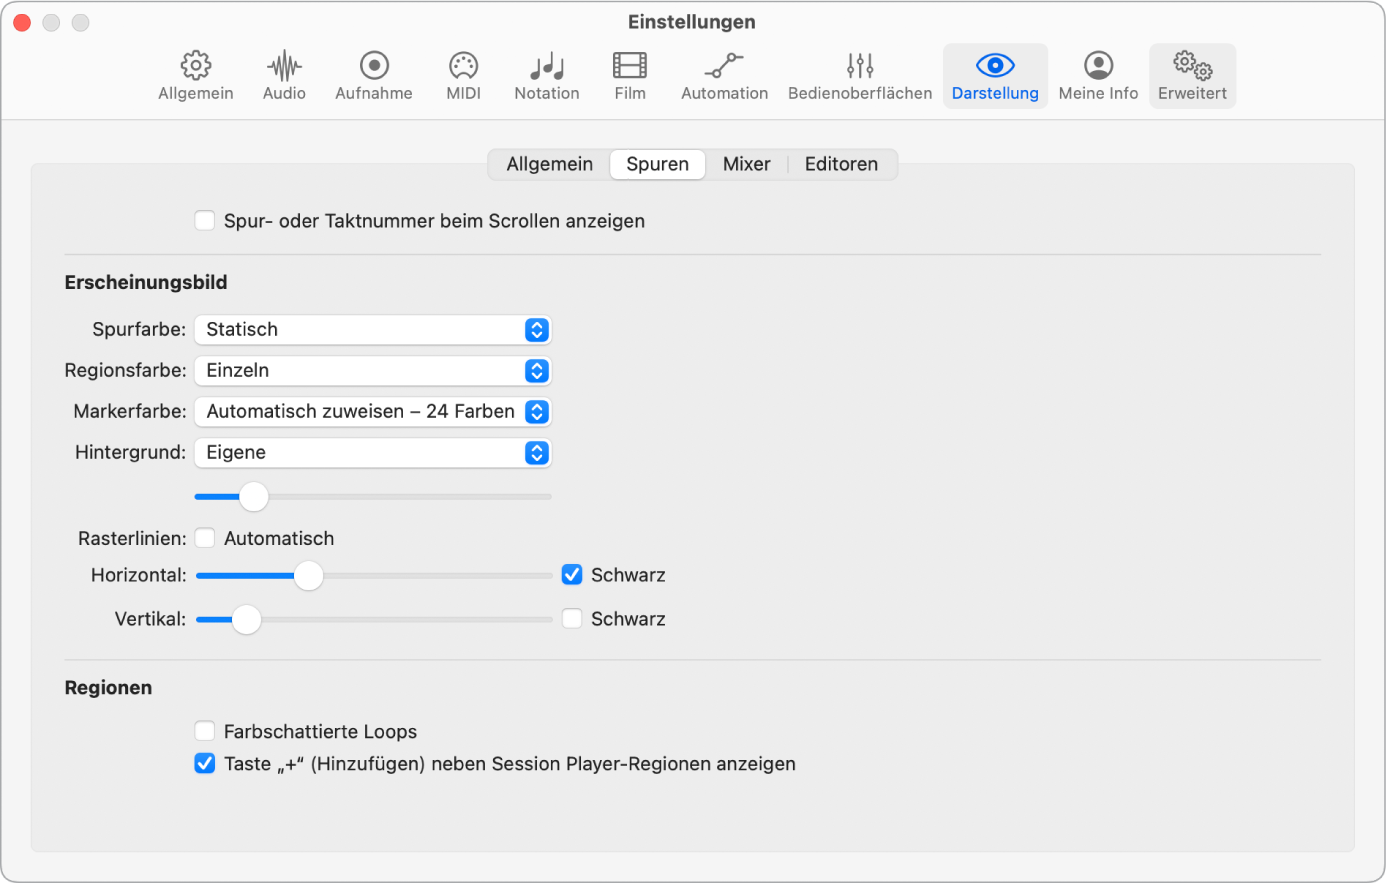Screen dimensions: 1386x883
Task: Switch to the Spuren sub-tab
Action: pyautogui.click(x=657, y=164)
